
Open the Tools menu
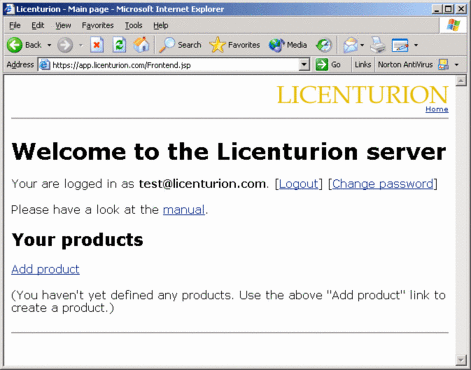coord(134,25)
